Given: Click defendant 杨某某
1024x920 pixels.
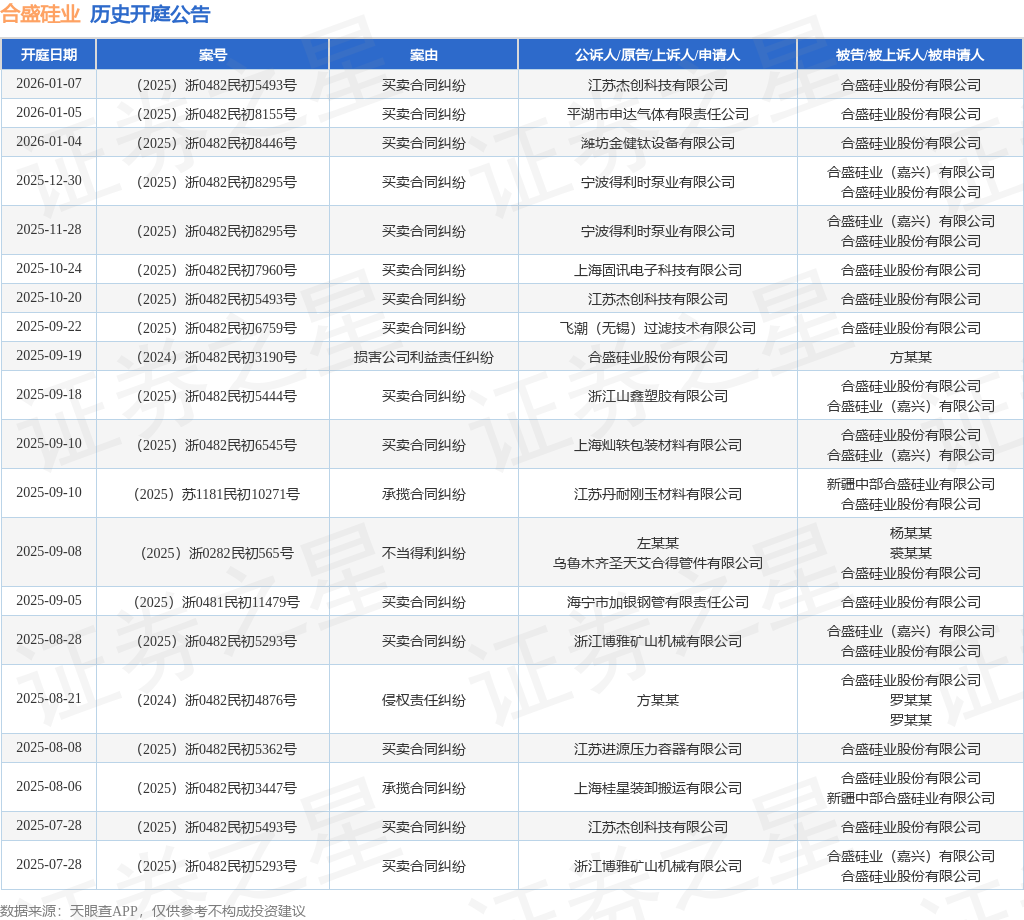Looking at the screenshot, I should (x=910, y=533).
